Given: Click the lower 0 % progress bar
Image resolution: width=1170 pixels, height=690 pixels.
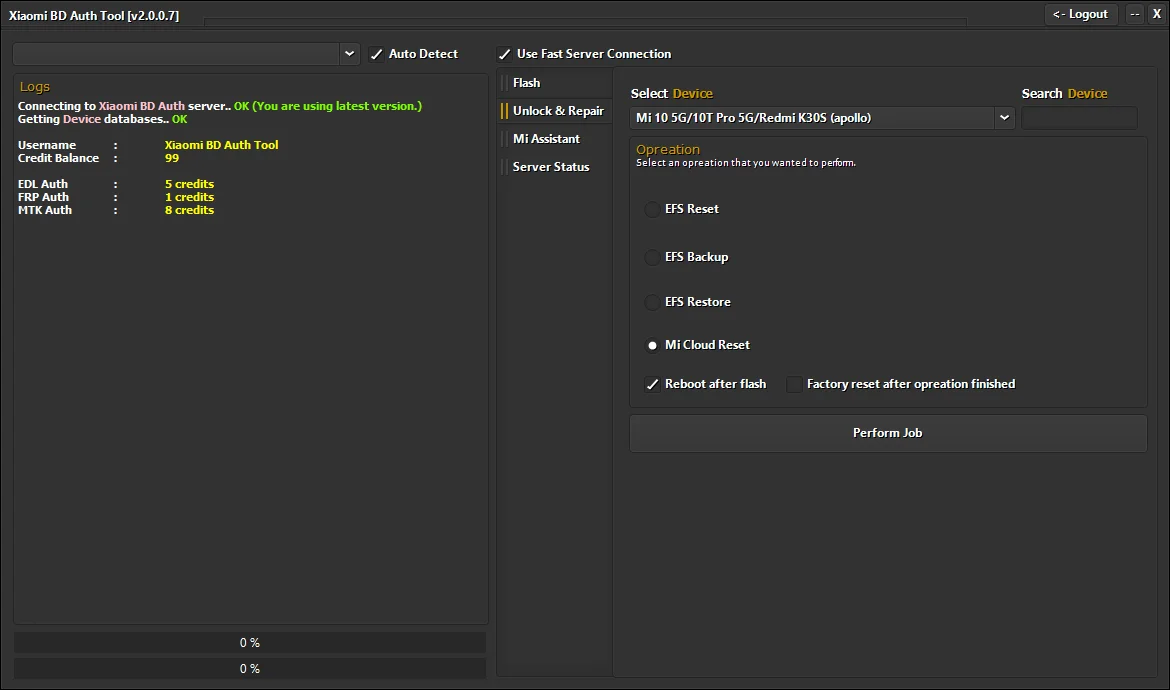Looking at the screenshot, I should coord(250,669).
